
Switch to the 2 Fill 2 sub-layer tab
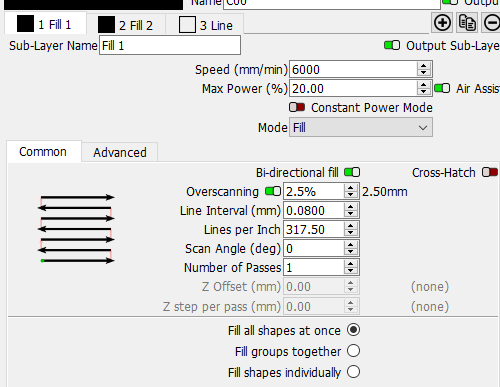coord(126,25)
